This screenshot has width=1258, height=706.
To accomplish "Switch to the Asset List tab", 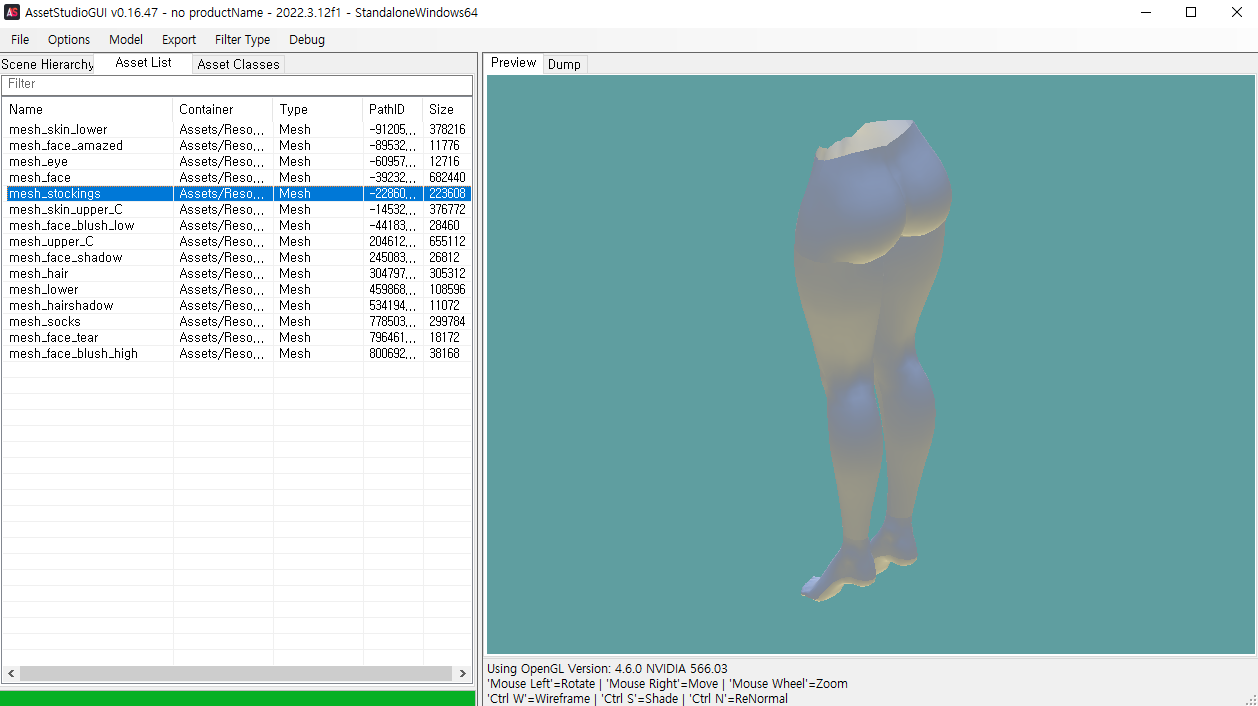I will point(143,62).
